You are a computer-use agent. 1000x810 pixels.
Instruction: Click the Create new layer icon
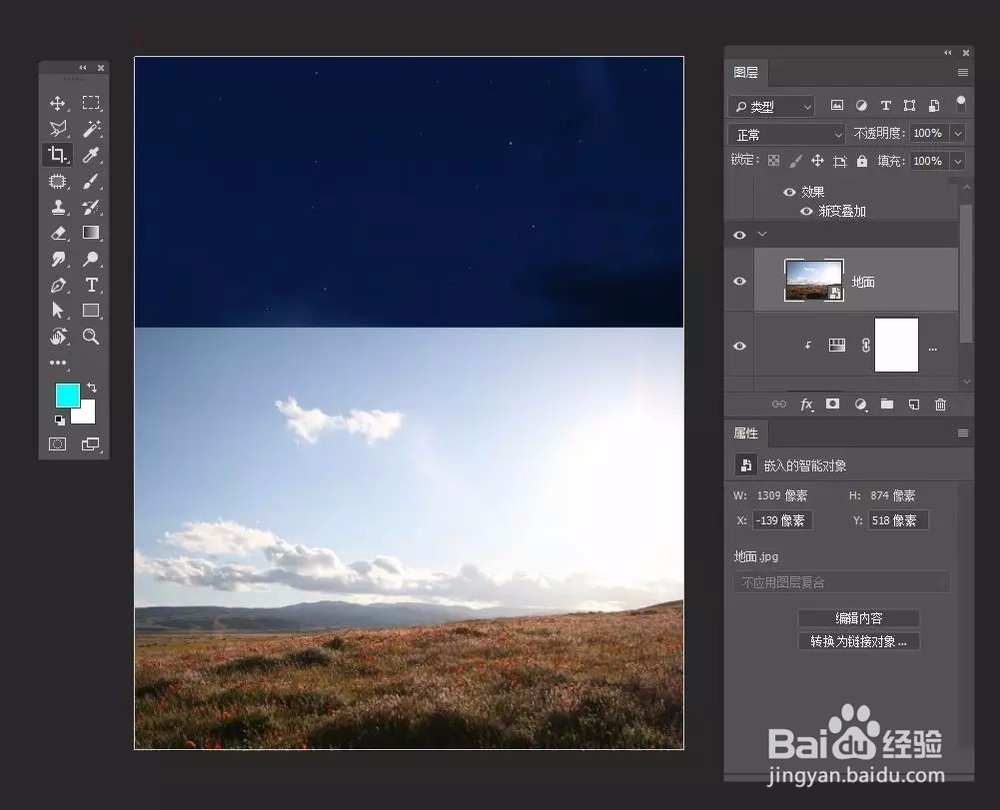point(913,404)
